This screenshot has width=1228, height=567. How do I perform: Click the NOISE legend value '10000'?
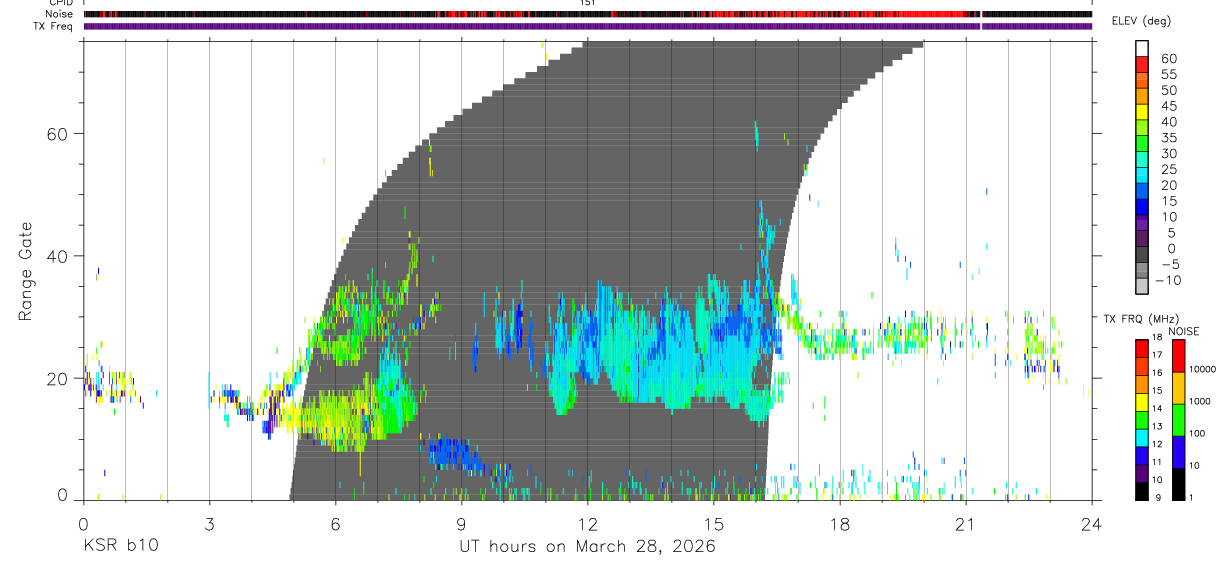(1204, 369)
